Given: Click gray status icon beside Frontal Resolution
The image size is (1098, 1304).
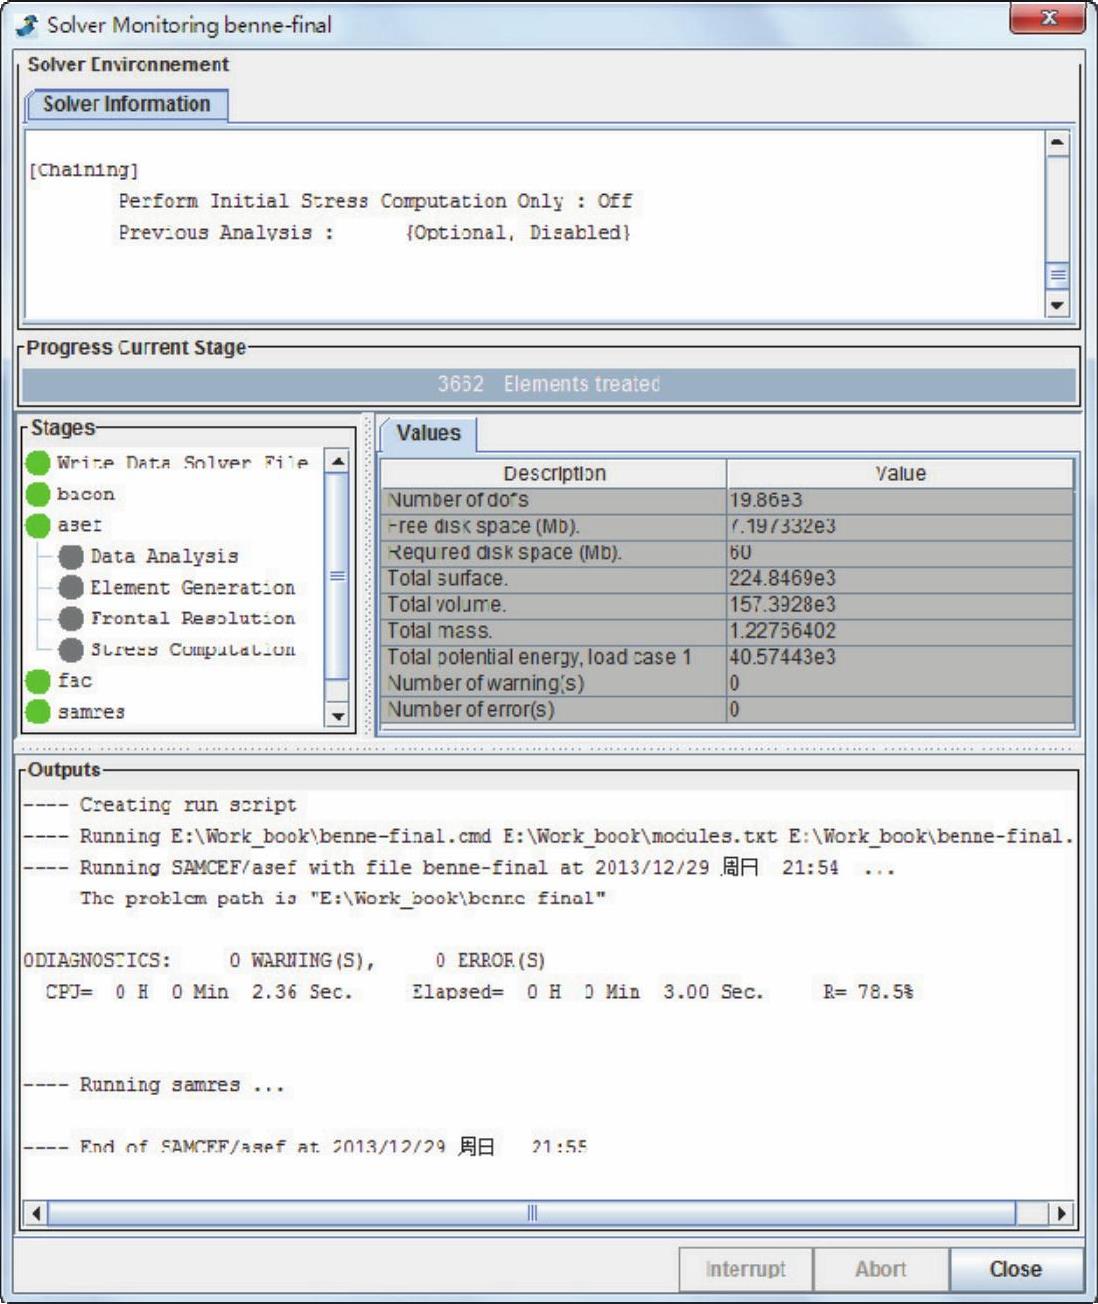Looking at the screenshot, I should click(71, 618).
